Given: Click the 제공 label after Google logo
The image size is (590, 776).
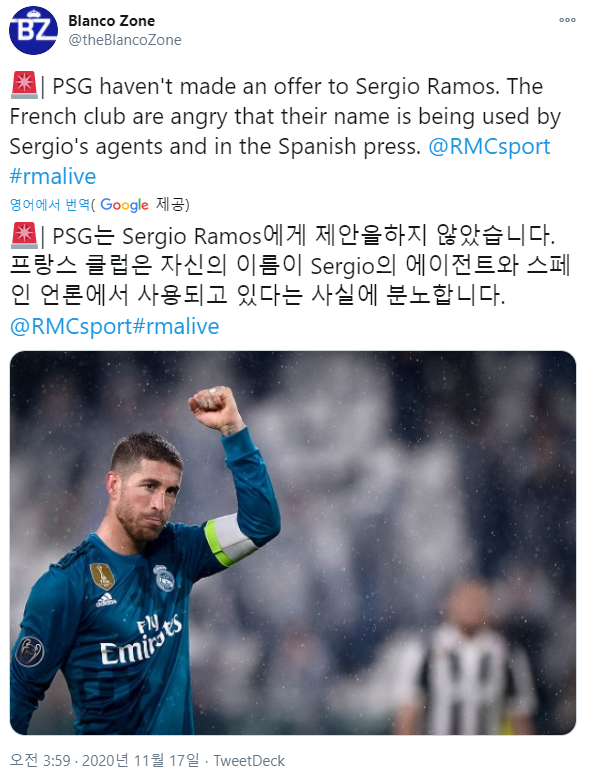Looking at the screenshot, I should coord(170,204).
